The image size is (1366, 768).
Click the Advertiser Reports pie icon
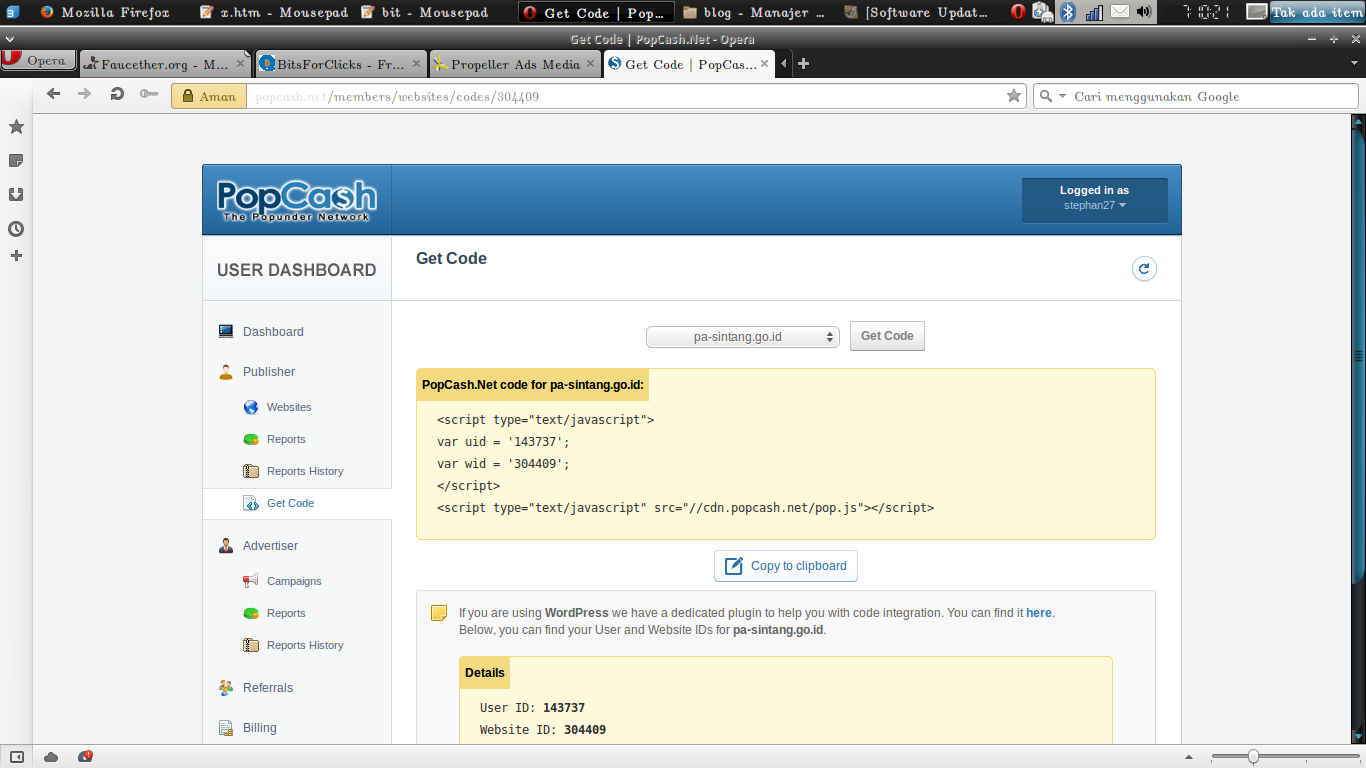pos(251,614)
